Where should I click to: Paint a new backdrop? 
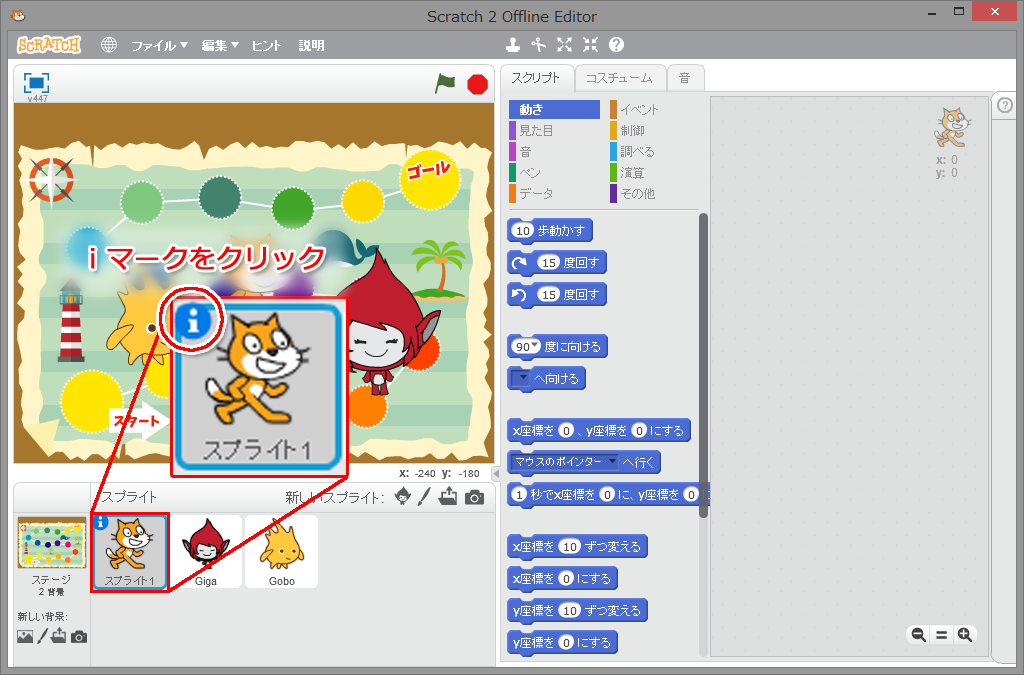tap(42, 636)
